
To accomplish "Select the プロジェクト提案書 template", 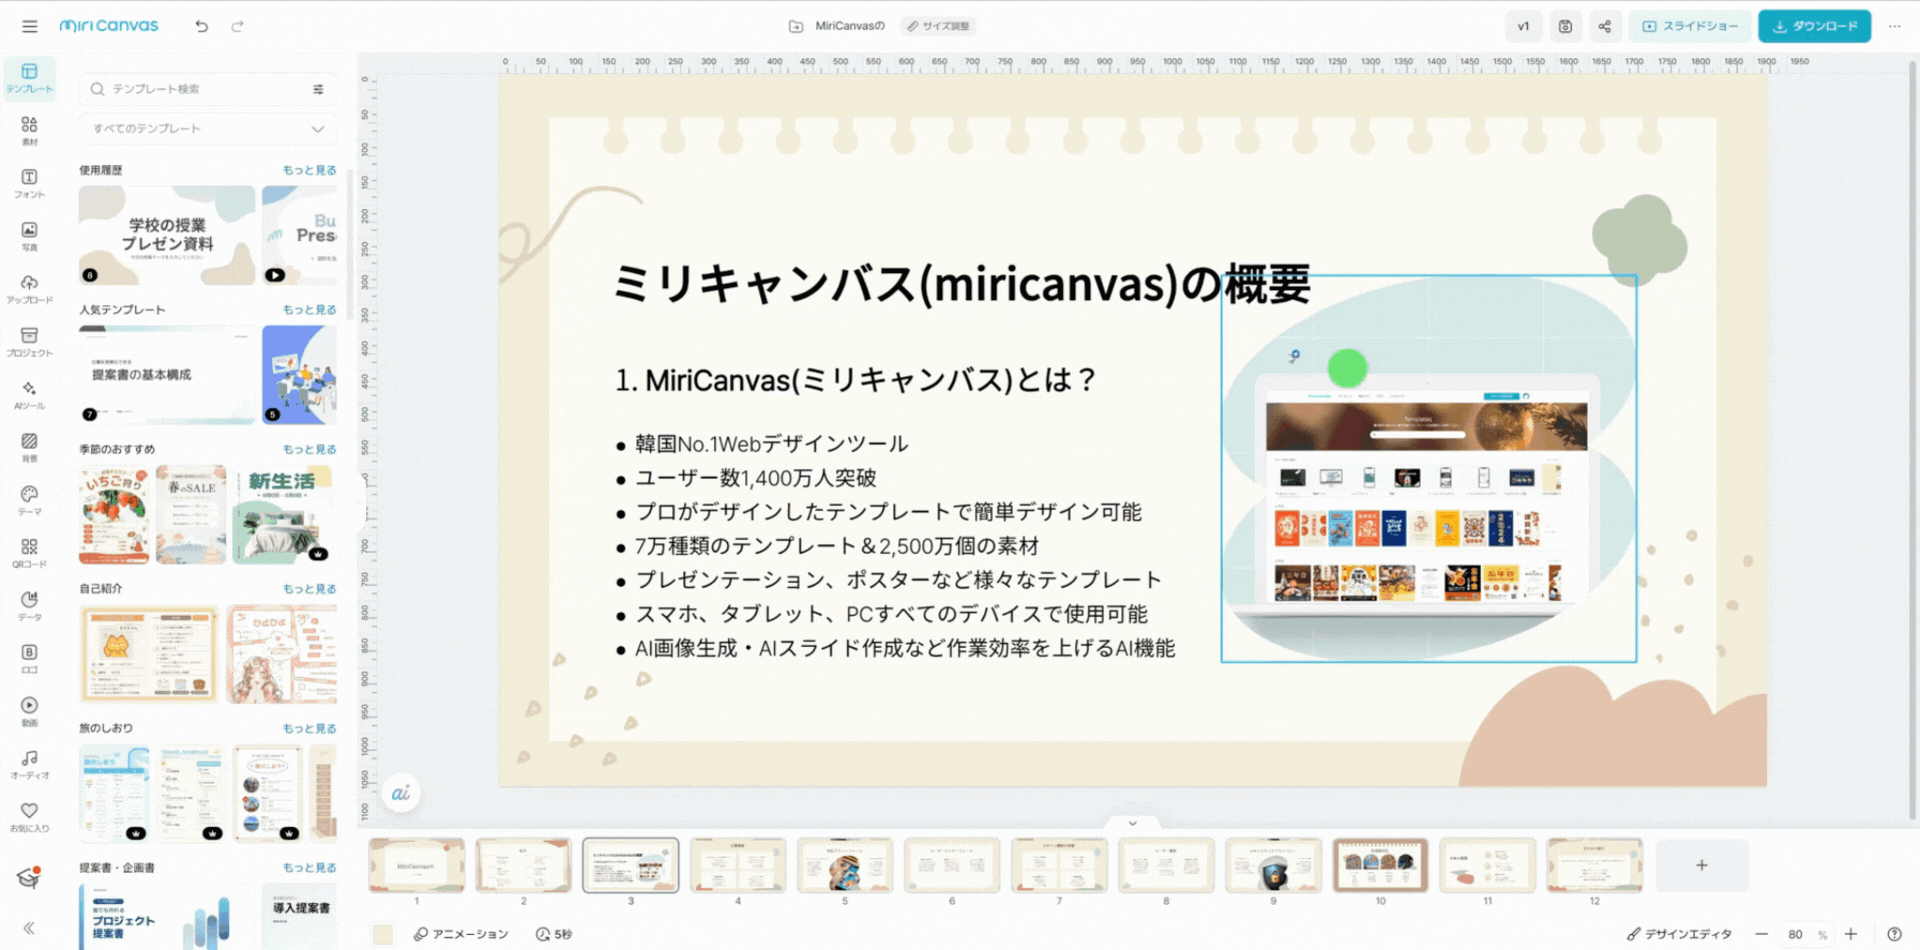I will coord(167,916).
